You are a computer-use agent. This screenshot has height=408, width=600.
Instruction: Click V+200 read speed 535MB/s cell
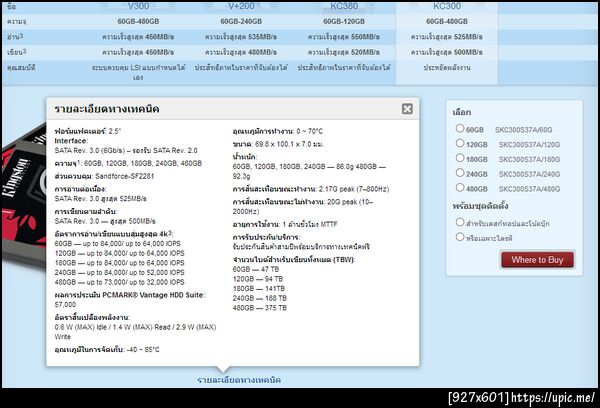(x=241, y=37)
